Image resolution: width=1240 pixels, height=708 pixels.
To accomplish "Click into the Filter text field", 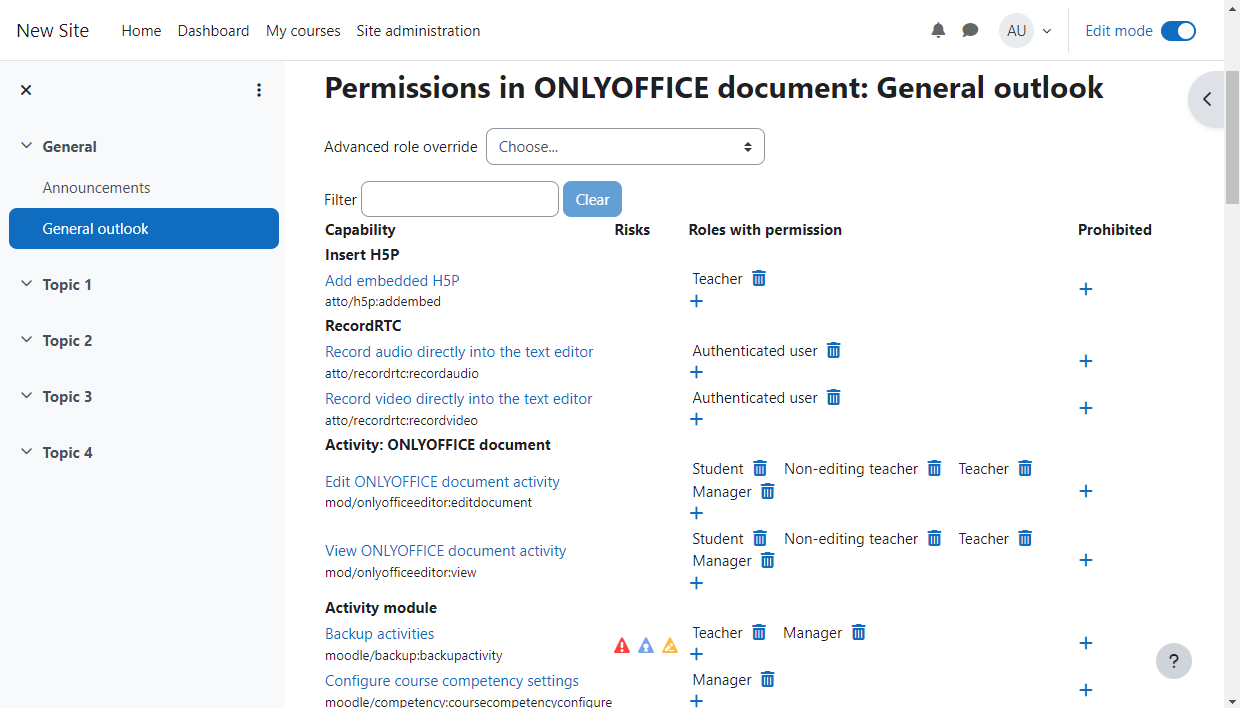I will tap(459, 199).
